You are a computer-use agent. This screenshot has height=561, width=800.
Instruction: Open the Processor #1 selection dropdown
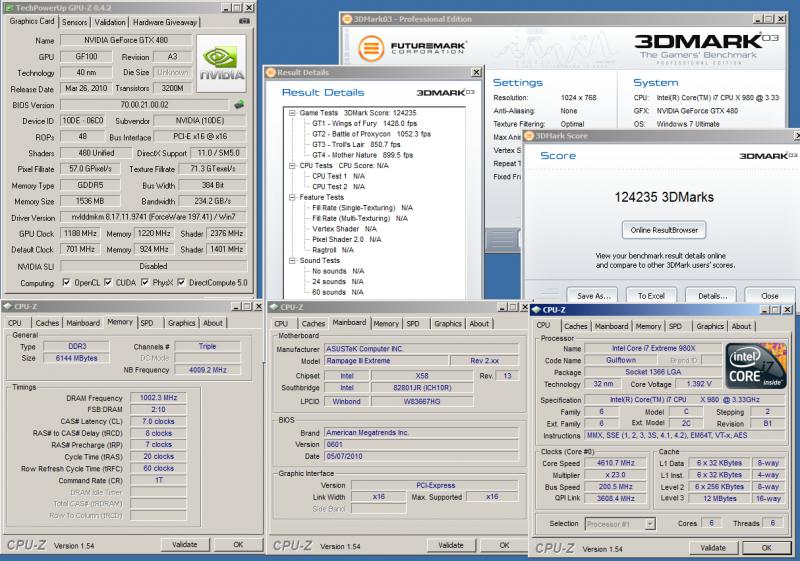point(649,524)
